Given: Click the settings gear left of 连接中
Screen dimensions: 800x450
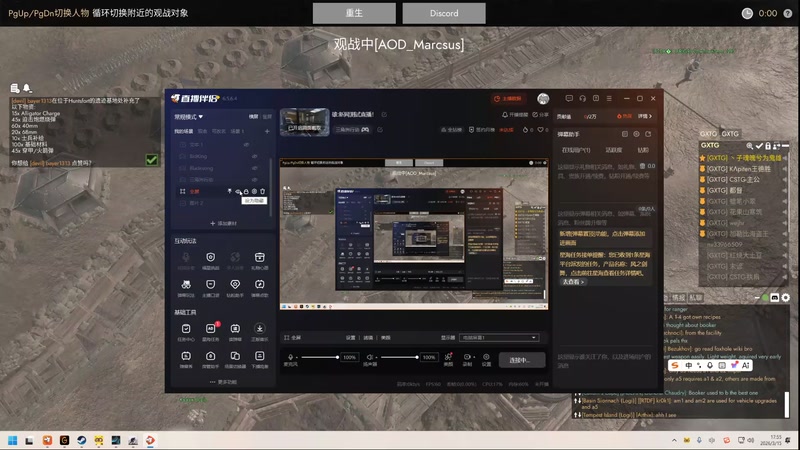Looking at the screenshot, I should (486, 357).
